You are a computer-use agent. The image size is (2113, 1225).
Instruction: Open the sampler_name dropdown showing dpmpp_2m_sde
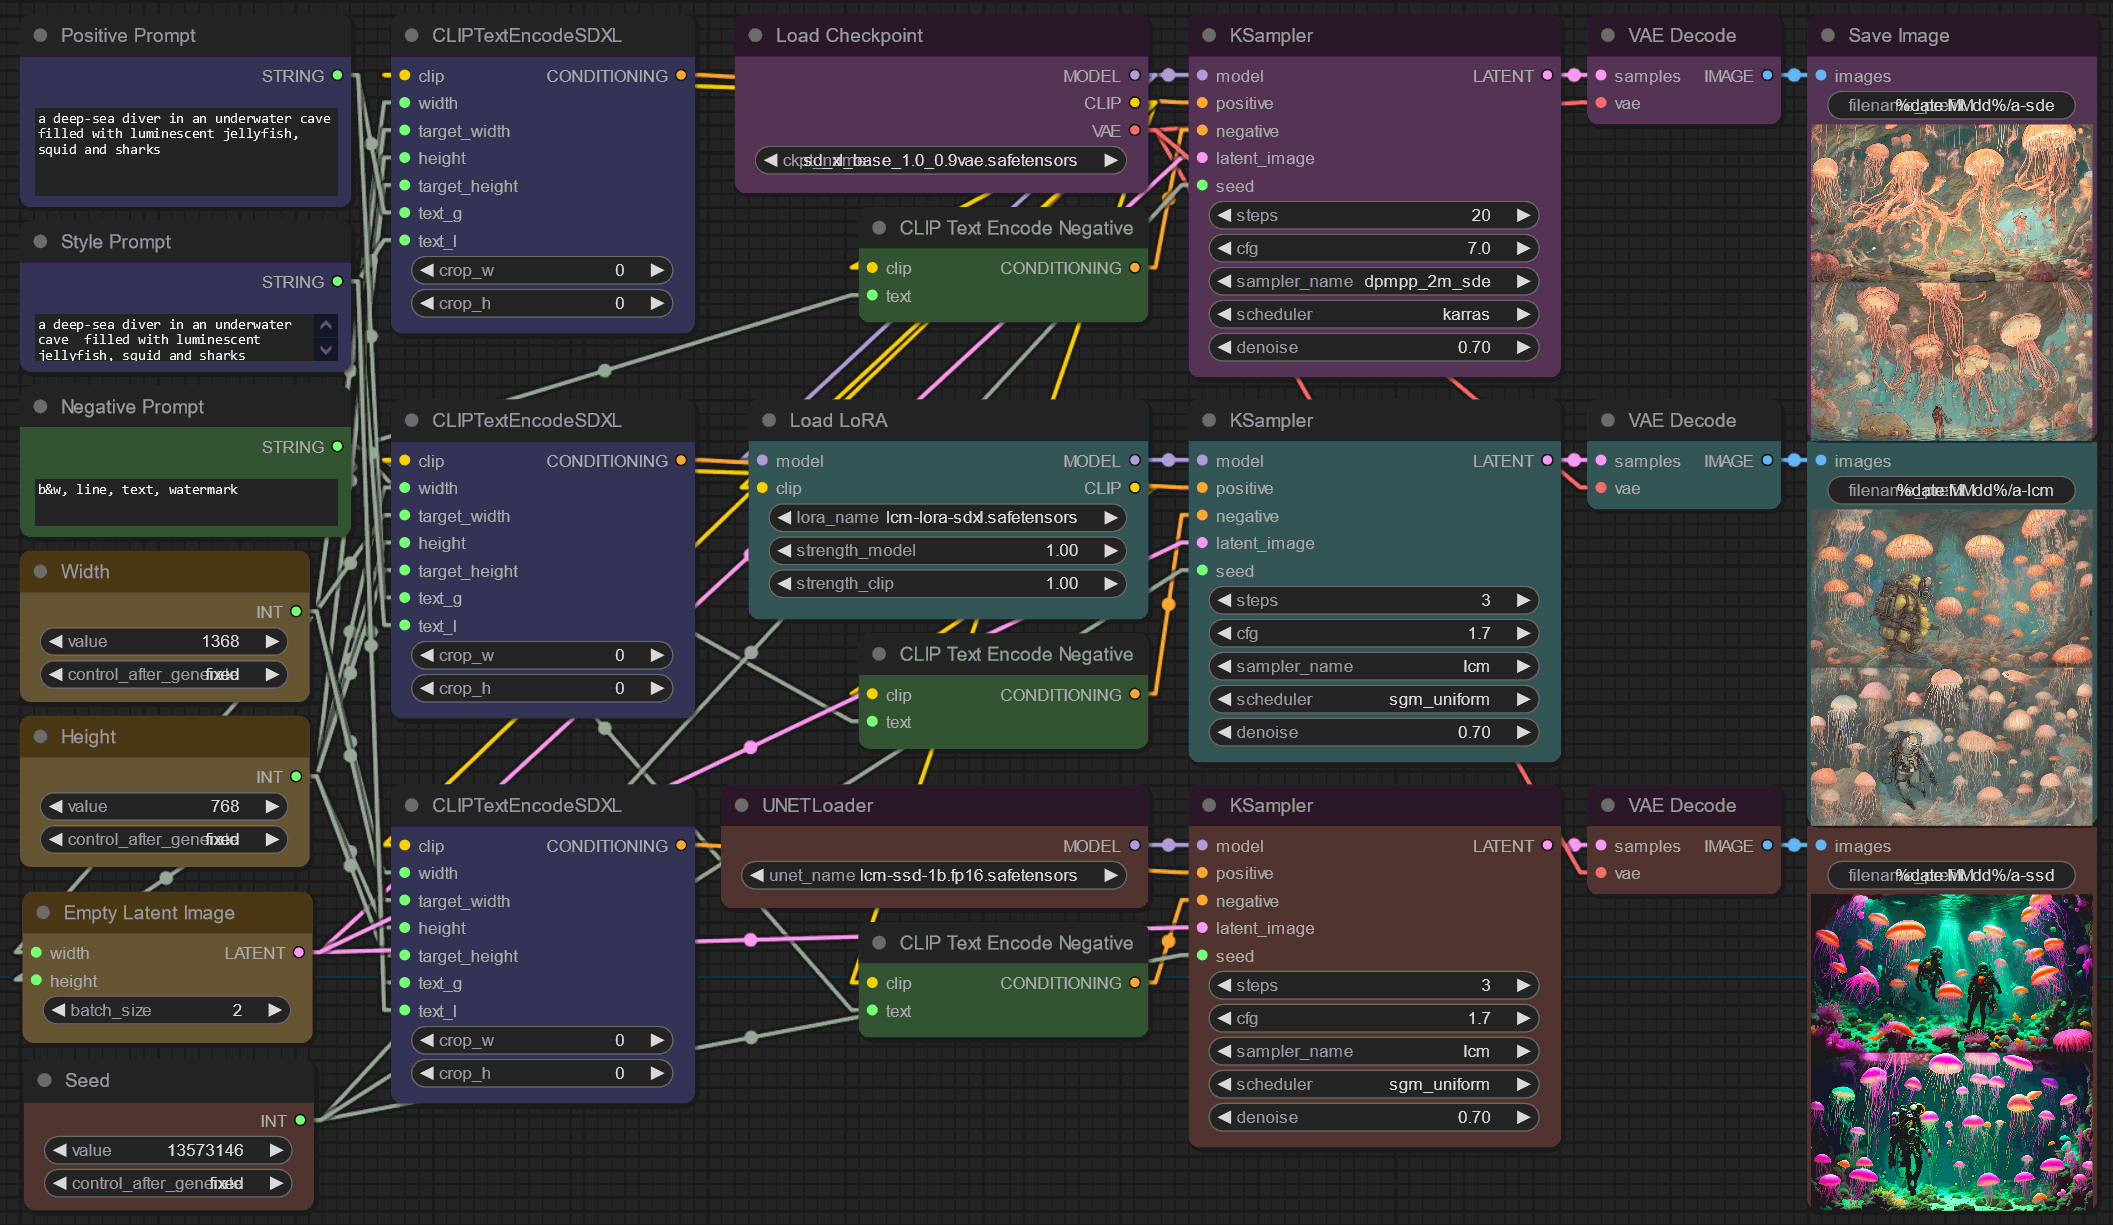pyautogui.click(x=1374, y=281)
